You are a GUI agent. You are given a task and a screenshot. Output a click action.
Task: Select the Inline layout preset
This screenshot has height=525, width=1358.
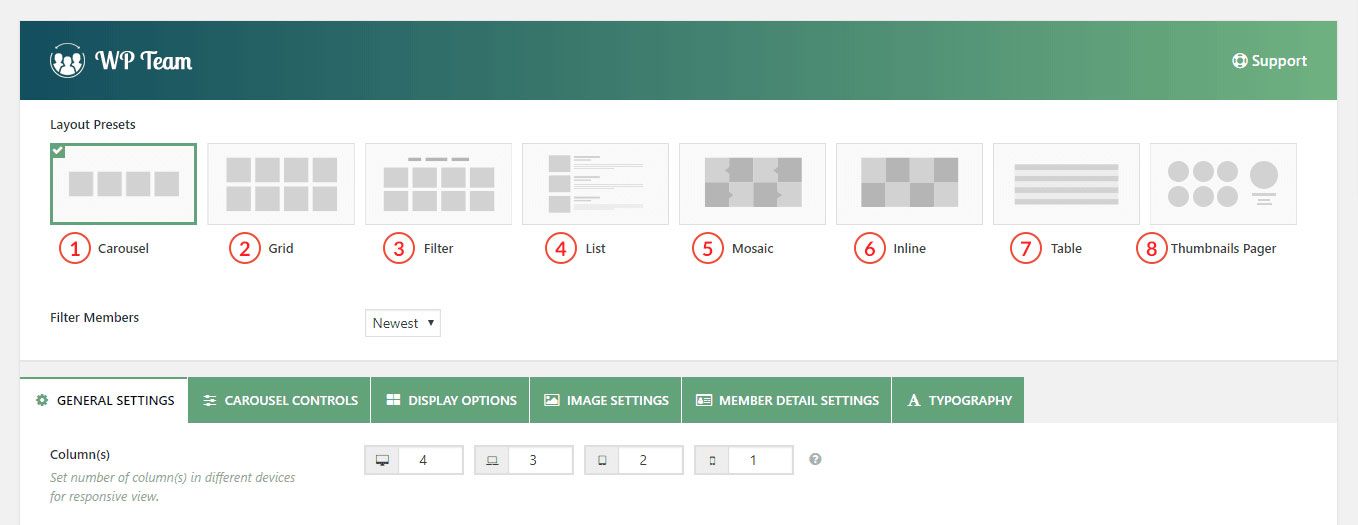pyautogui.click(x=909, y=184)
